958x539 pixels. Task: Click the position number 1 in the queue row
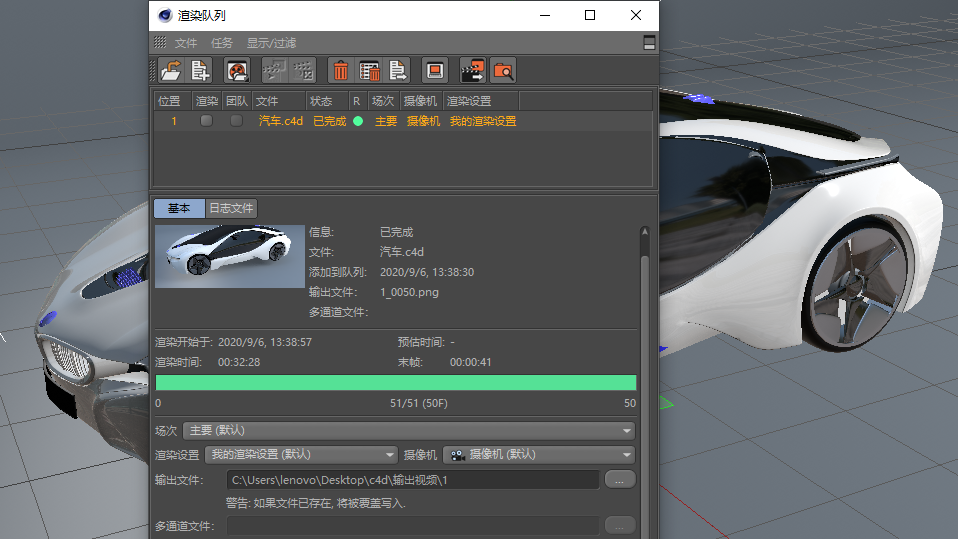coord(174,121)
